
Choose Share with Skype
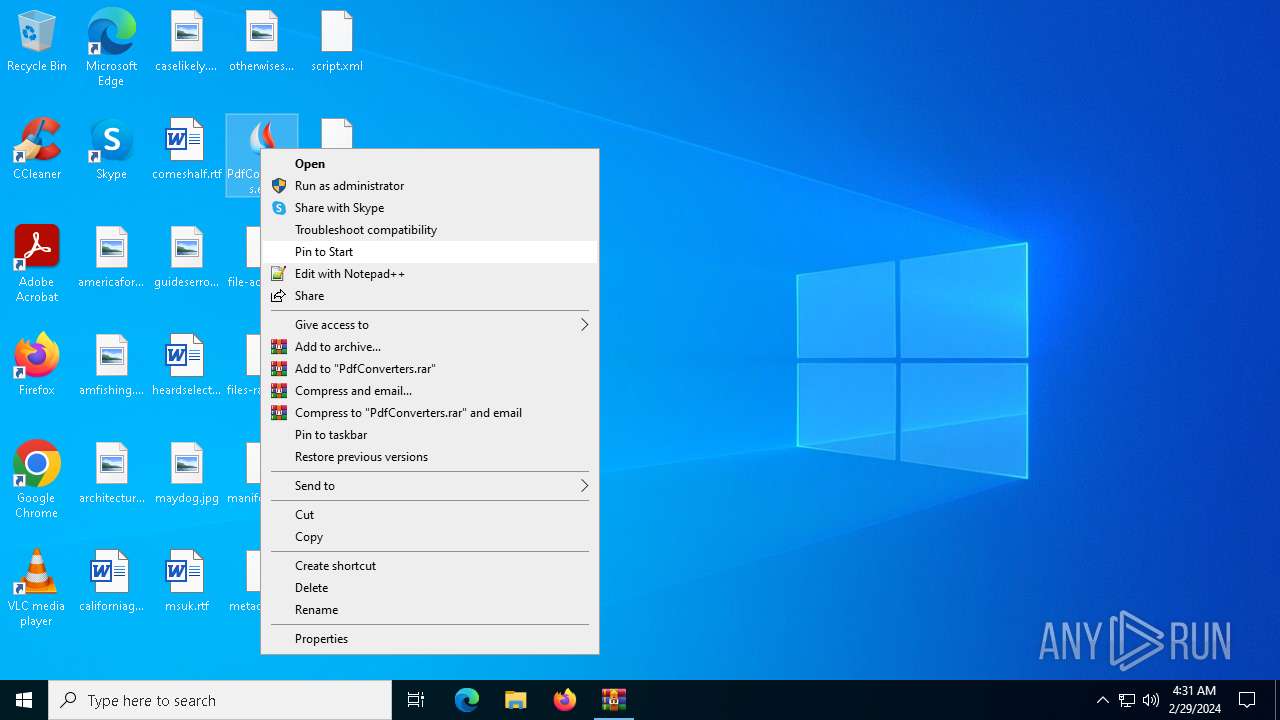pos(430,208)
